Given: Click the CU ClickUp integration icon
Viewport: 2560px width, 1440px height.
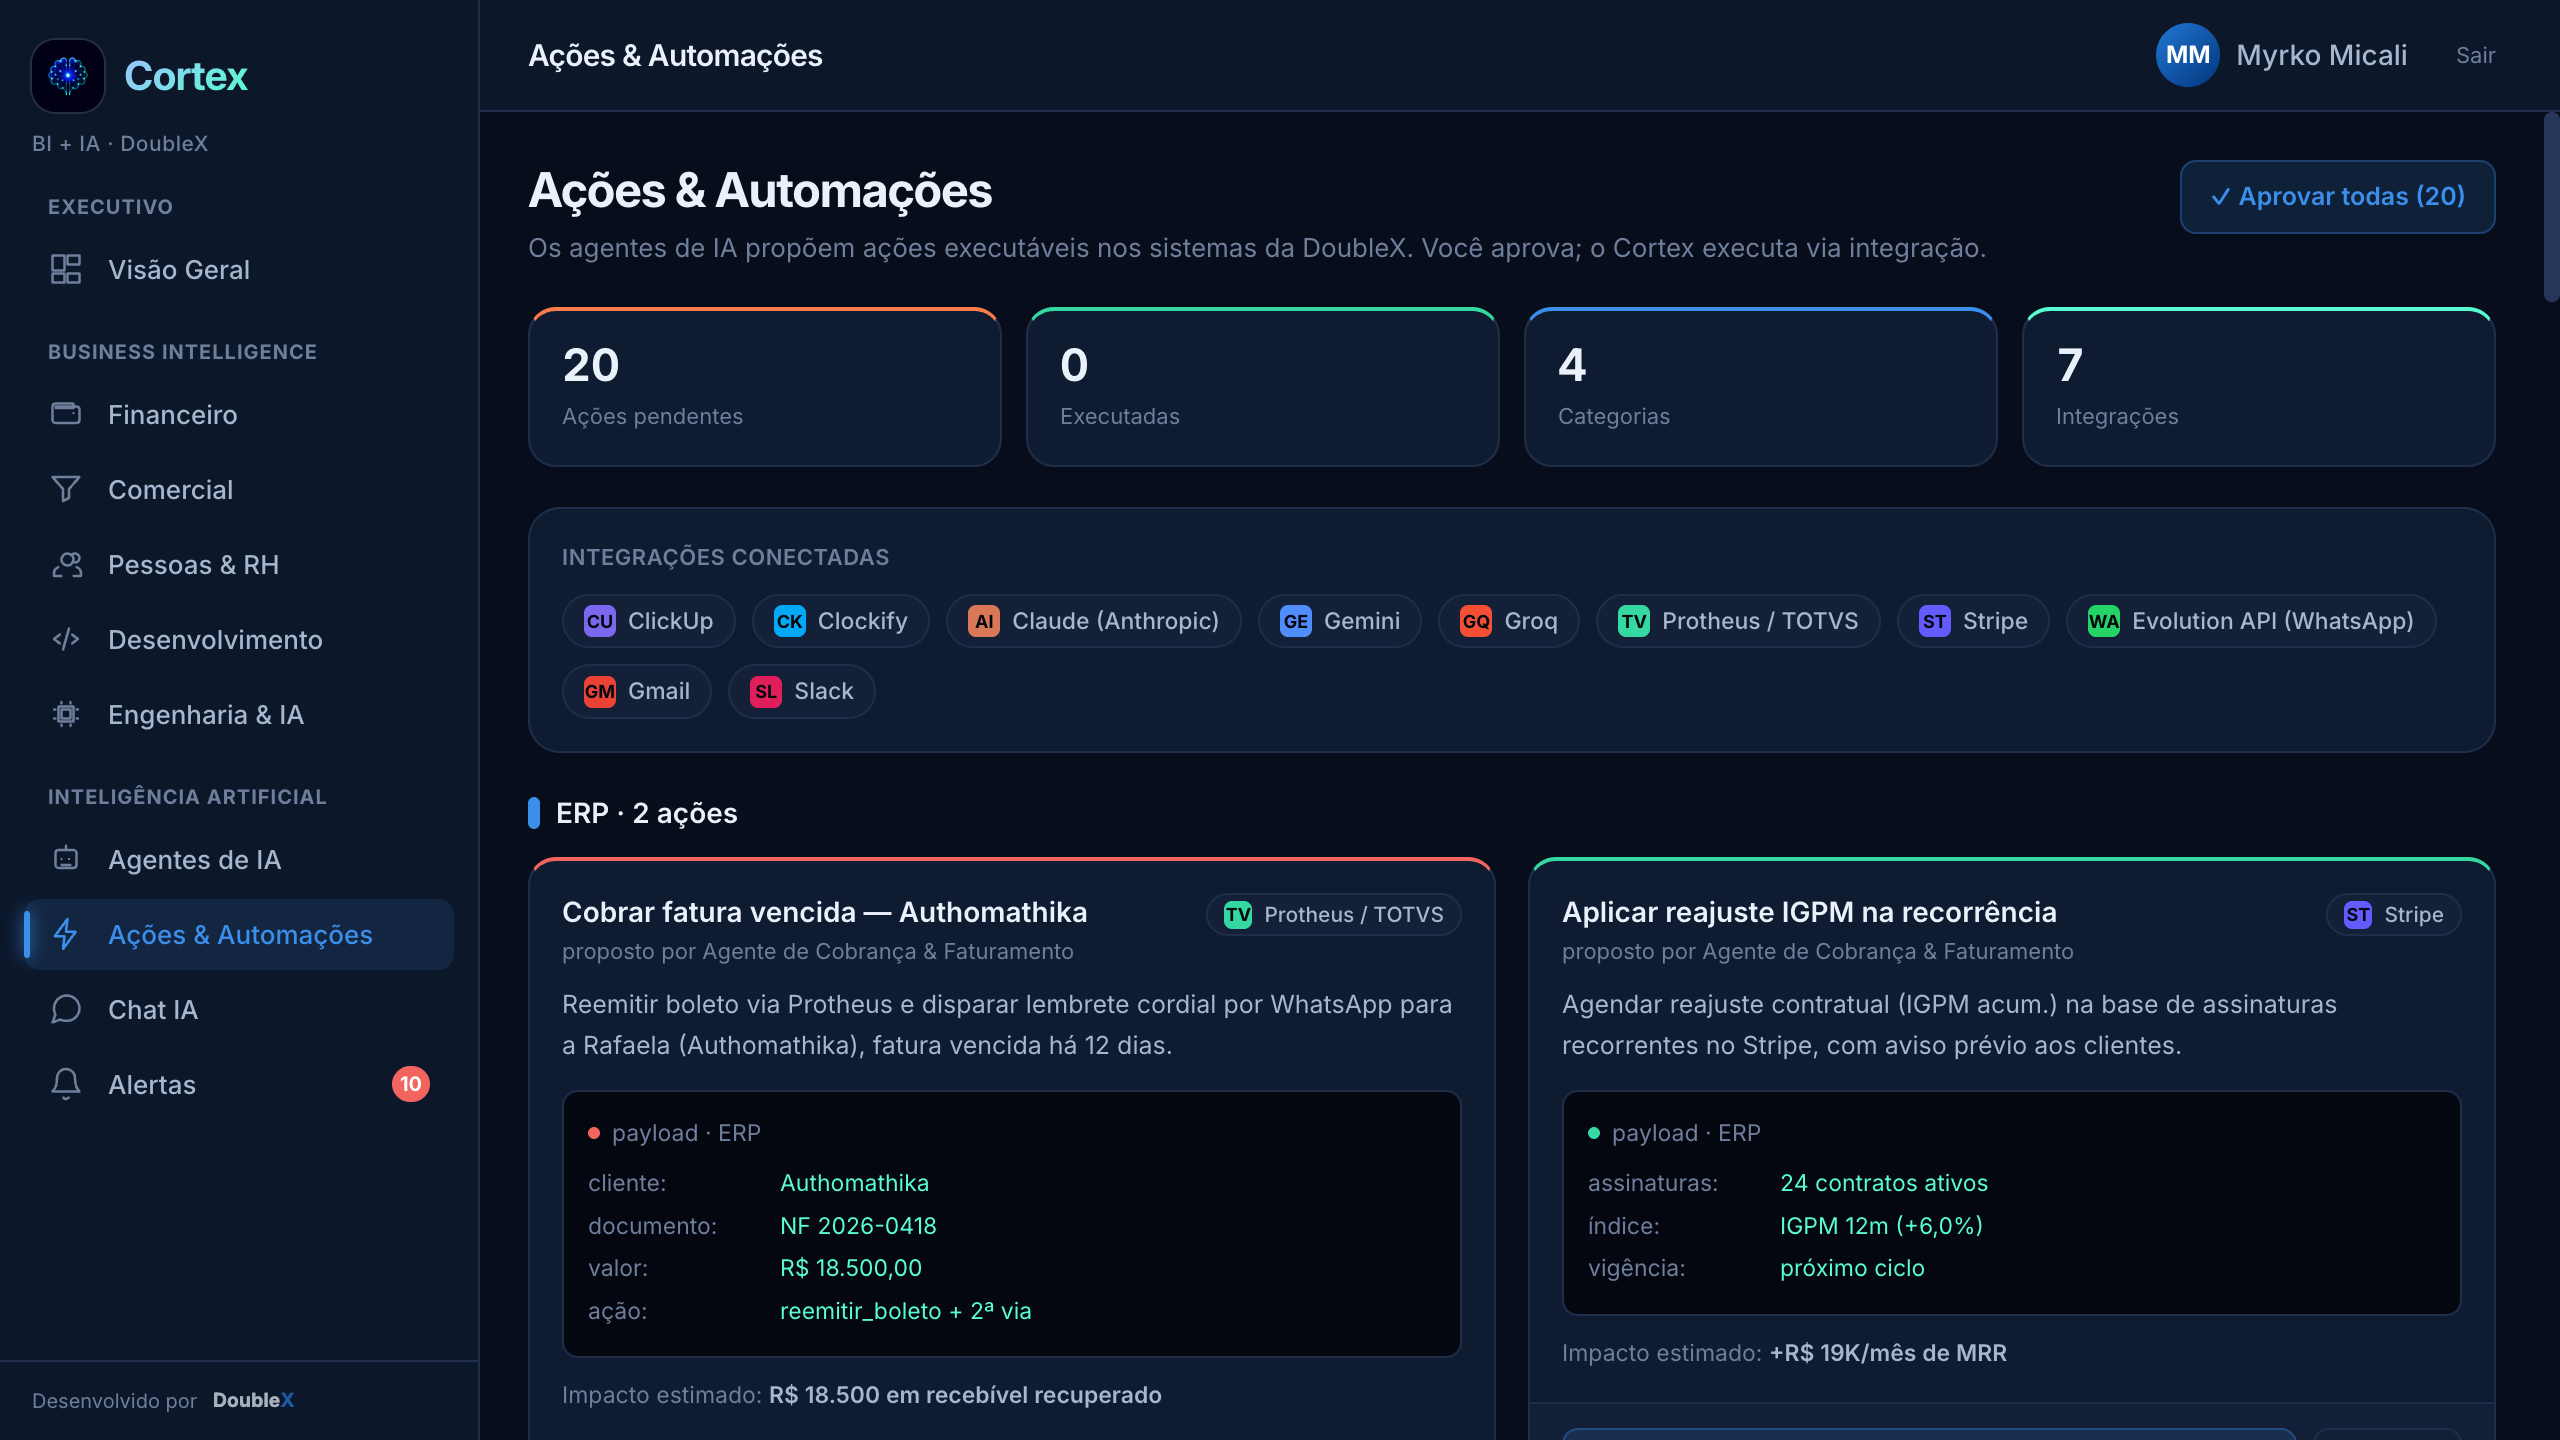Looking at the screenshot, I should click(x=600, y=621).
